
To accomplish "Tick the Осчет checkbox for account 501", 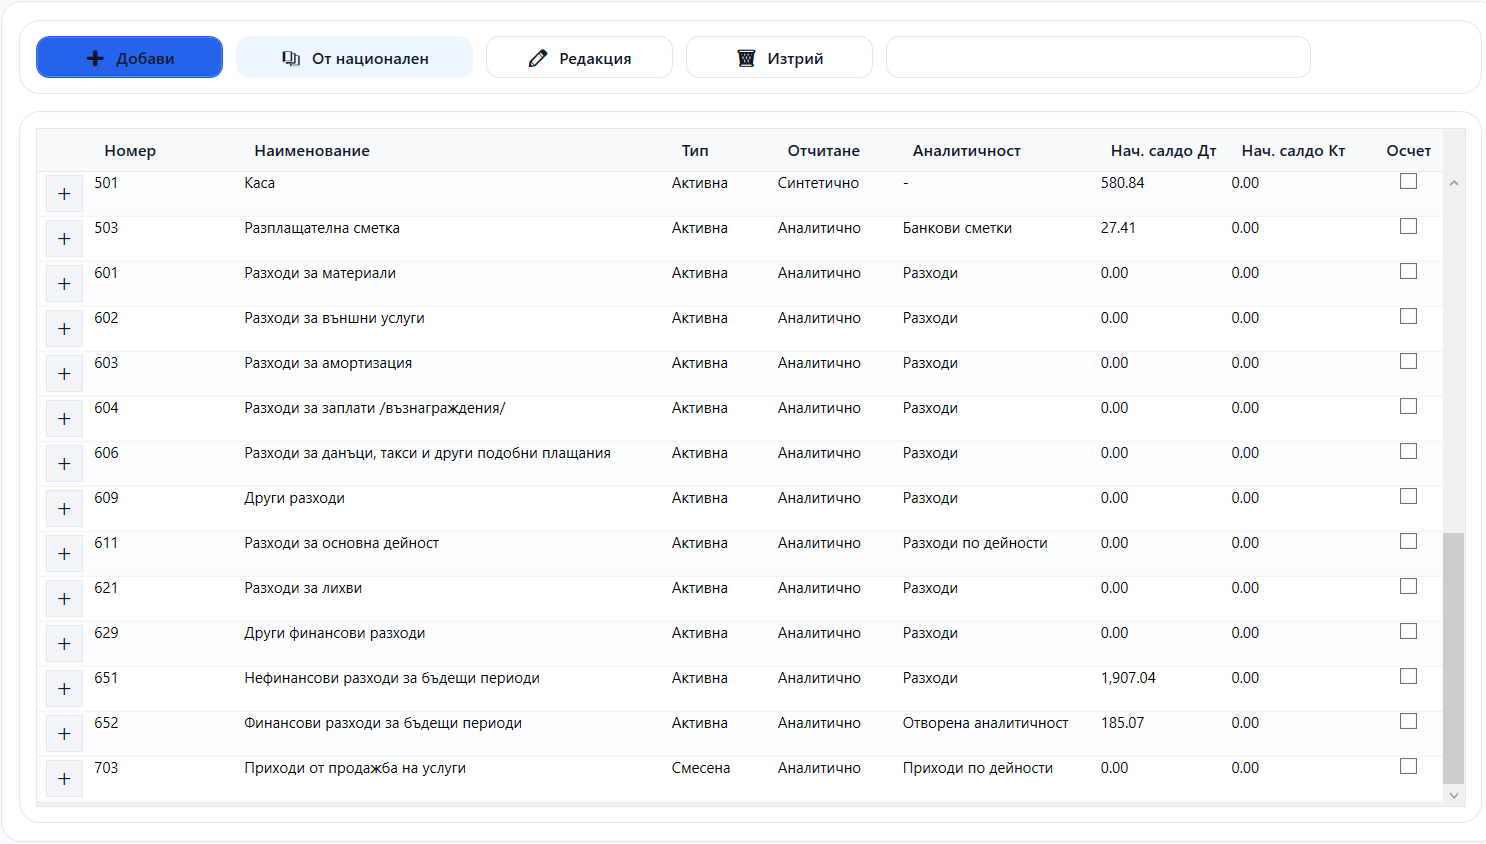I will [1408, 181].
